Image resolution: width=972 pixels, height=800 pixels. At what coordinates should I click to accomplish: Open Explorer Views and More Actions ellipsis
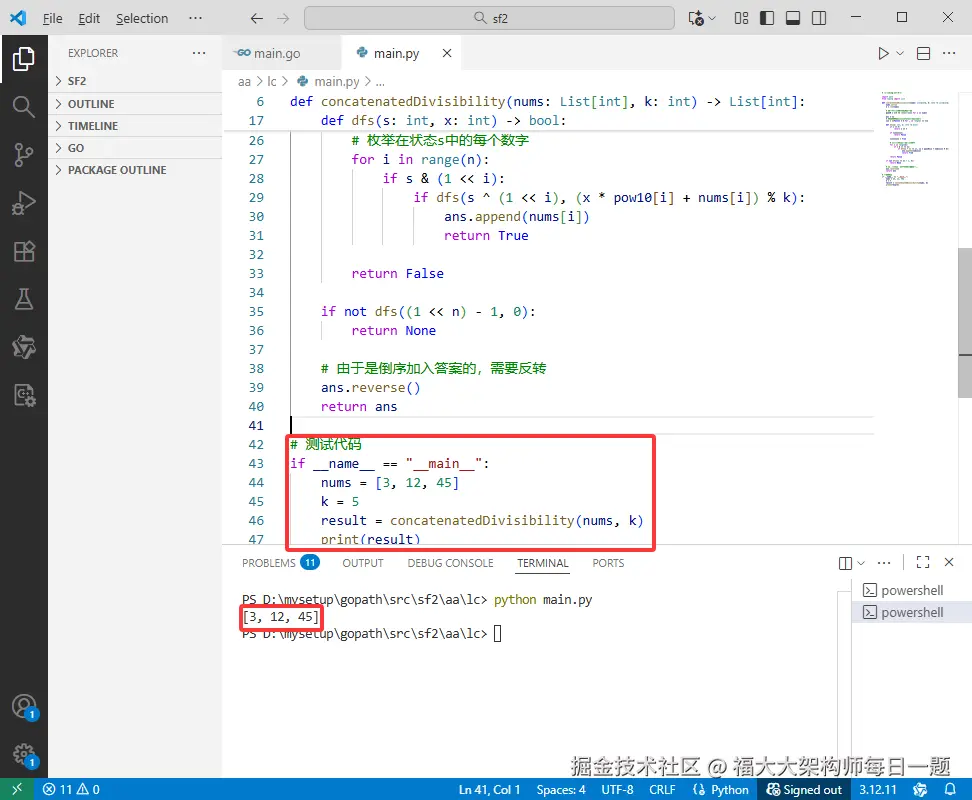(198, 53)
